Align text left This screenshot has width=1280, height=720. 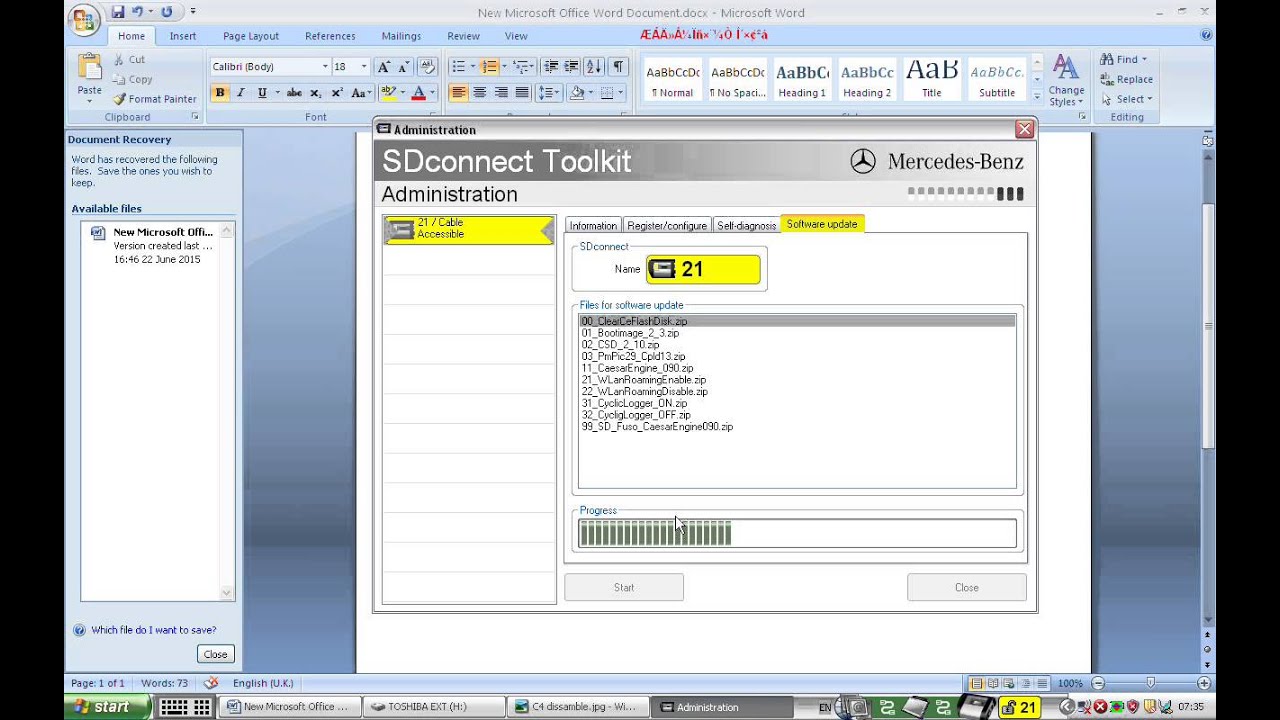click(x=458, y=93)
